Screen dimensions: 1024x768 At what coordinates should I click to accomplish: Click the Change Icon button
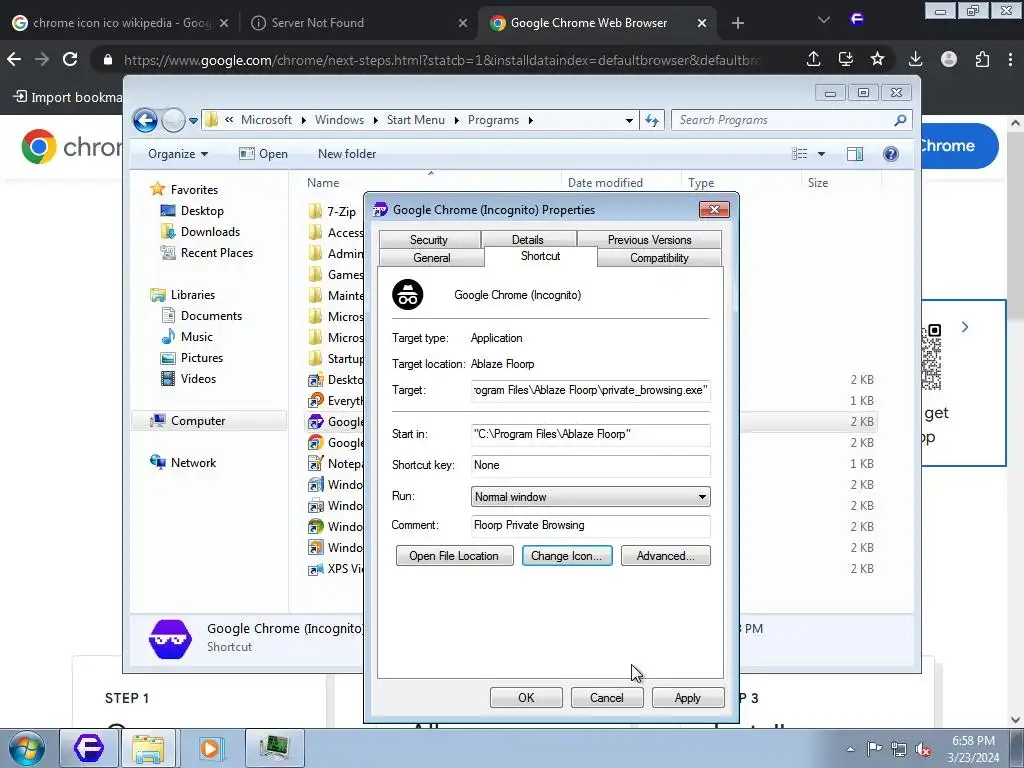coord(567,556)
